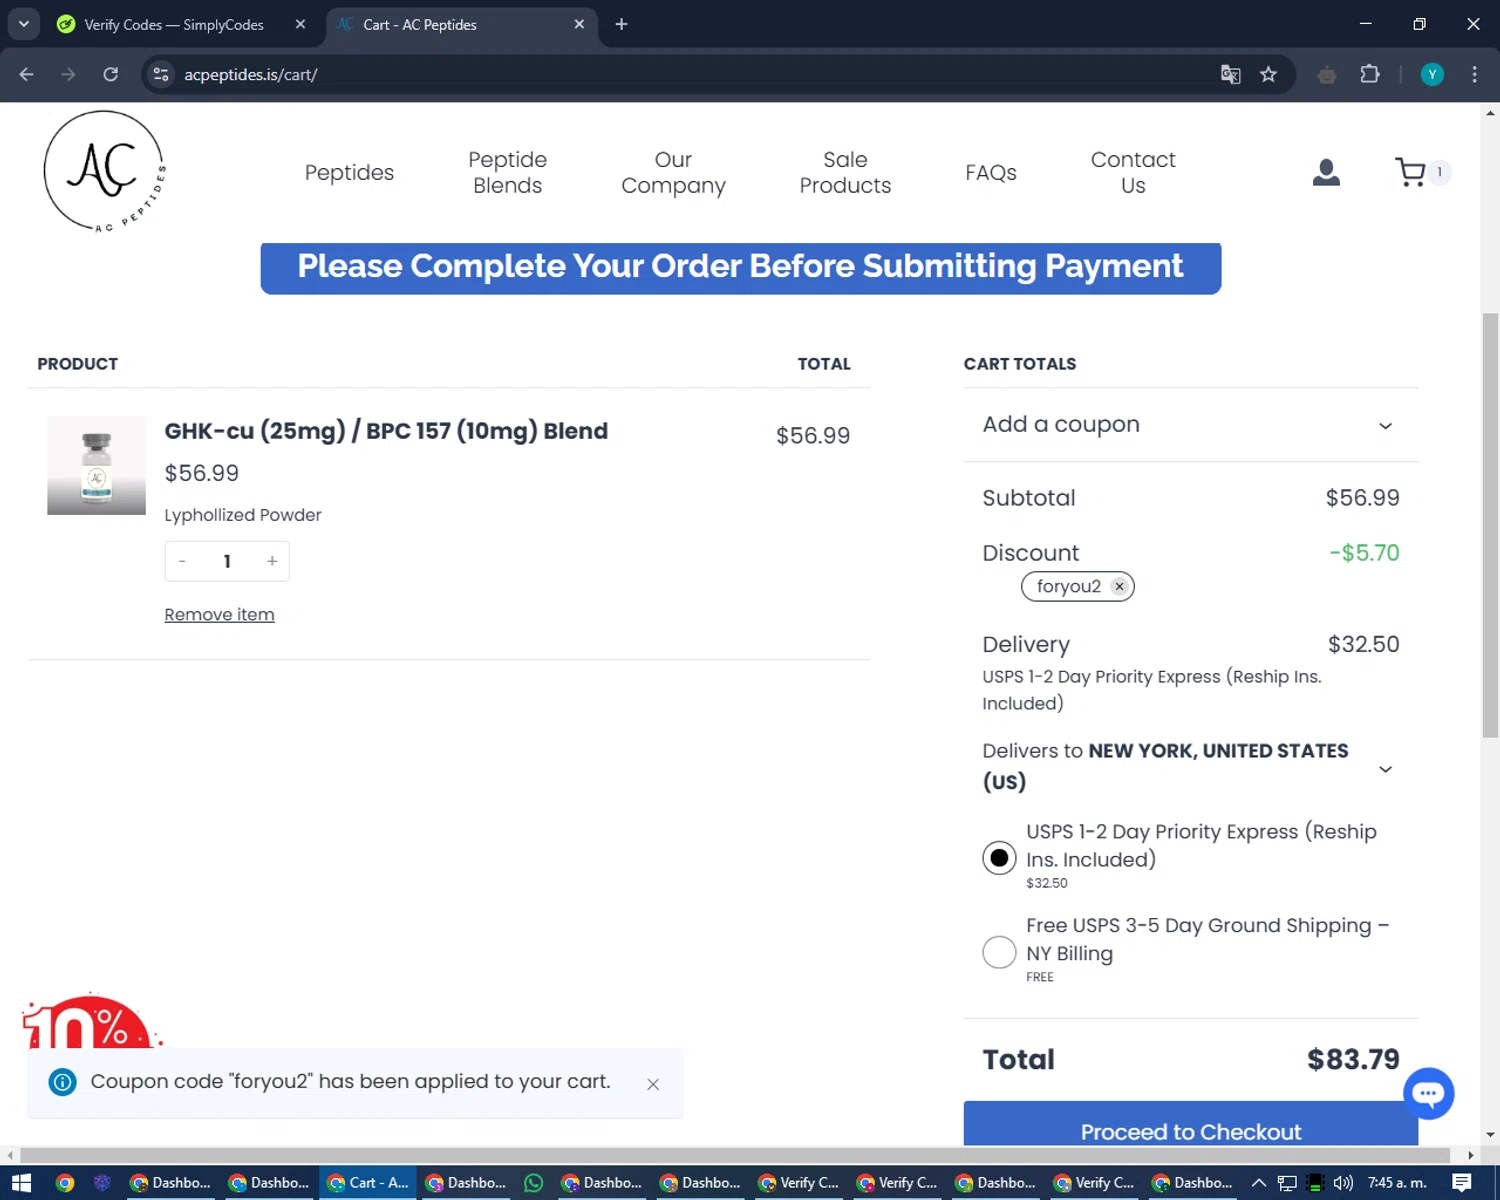Open WhatsApp from the taskbar
1500x1200 pixels.
(x=534, y=1183)
